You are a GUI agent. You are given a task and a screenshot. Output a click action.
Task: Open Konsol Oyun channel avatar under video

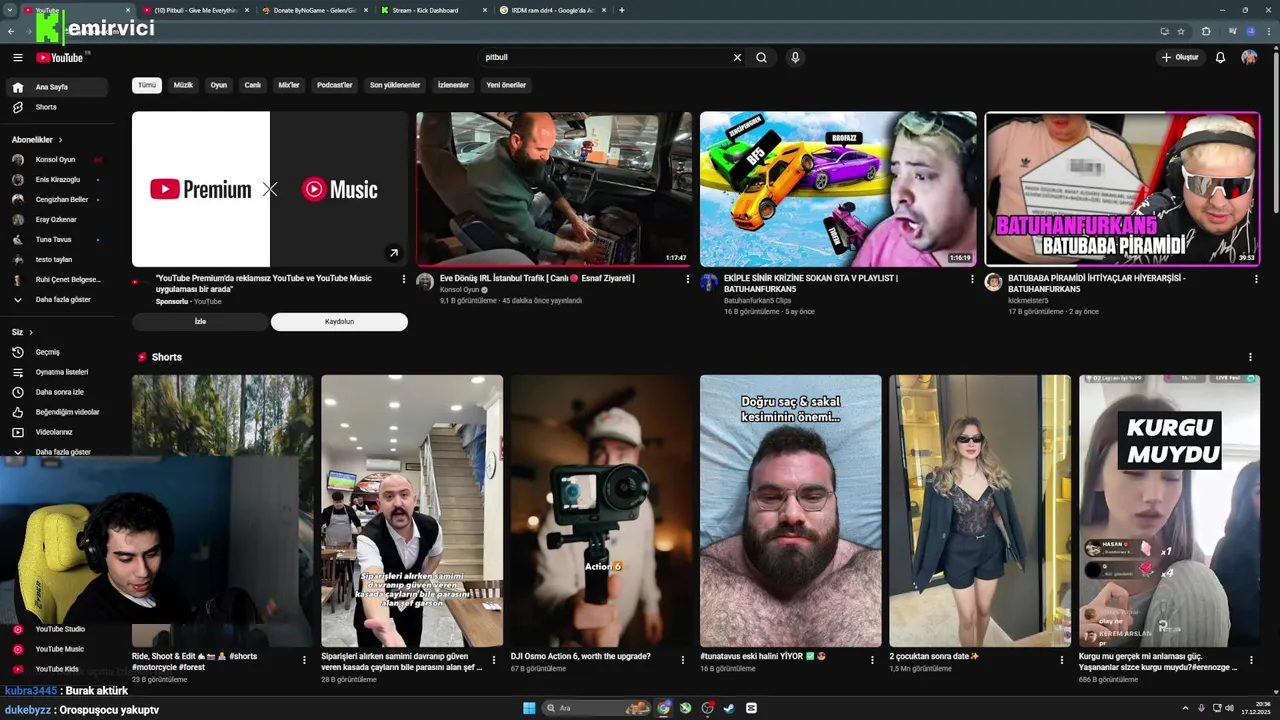pyautogui.click(x=425, y=282)
